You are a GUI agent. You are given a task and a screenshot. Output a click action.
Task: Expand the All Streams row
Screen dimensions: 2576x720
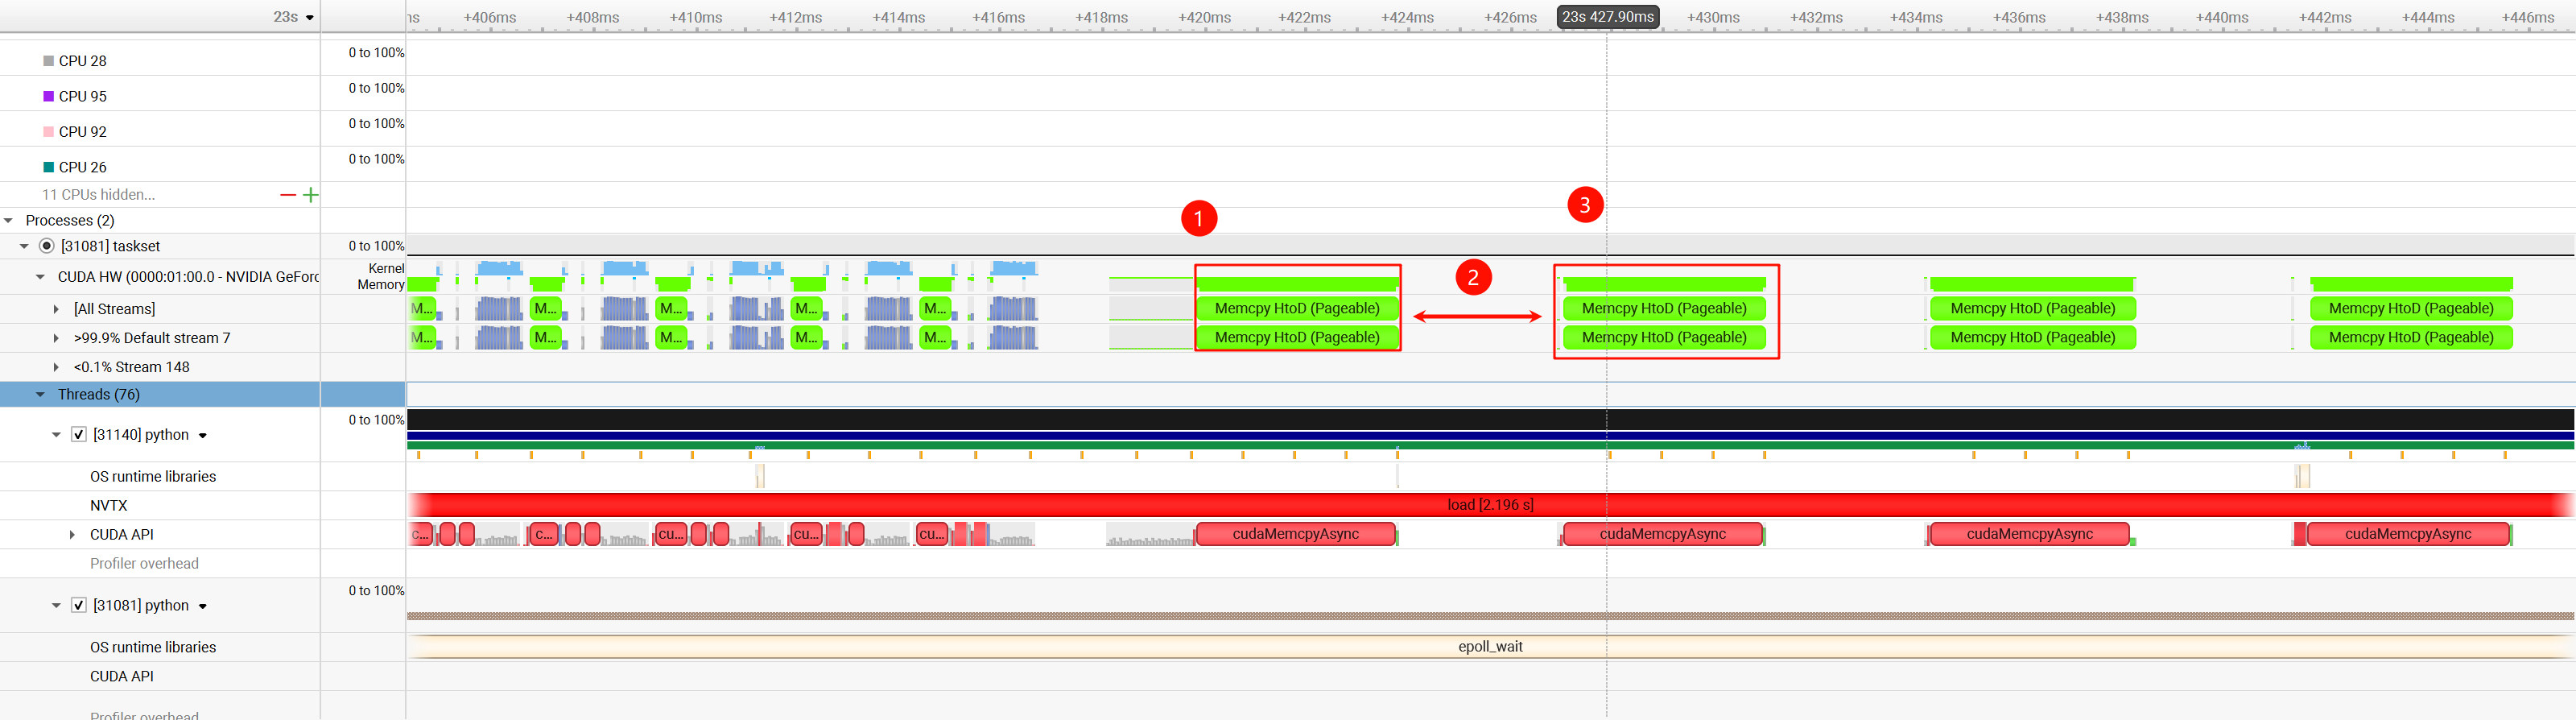(56, 309)
